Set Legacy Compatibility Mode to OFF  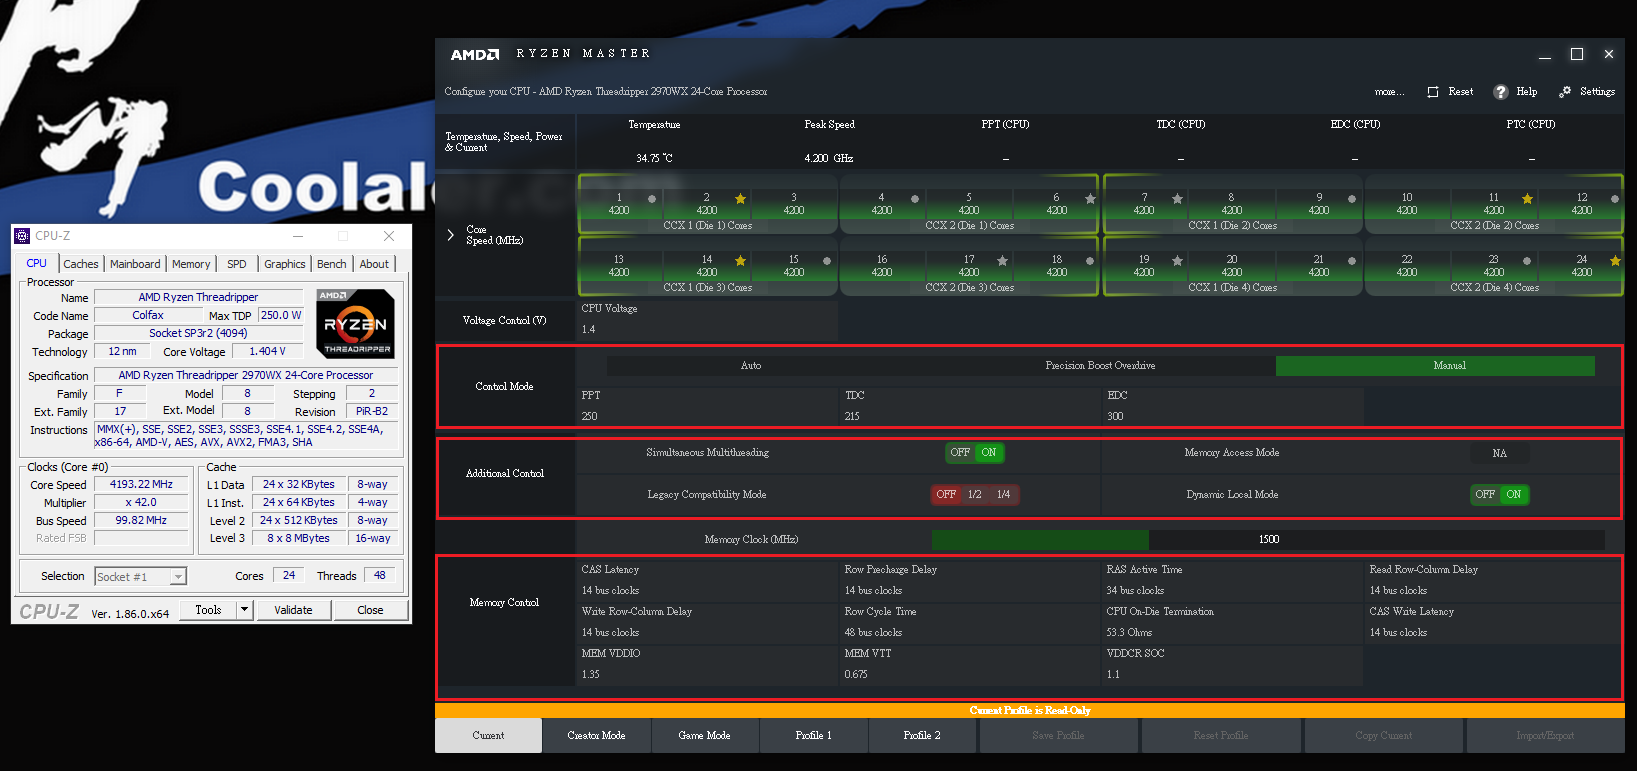pos(946,495)
